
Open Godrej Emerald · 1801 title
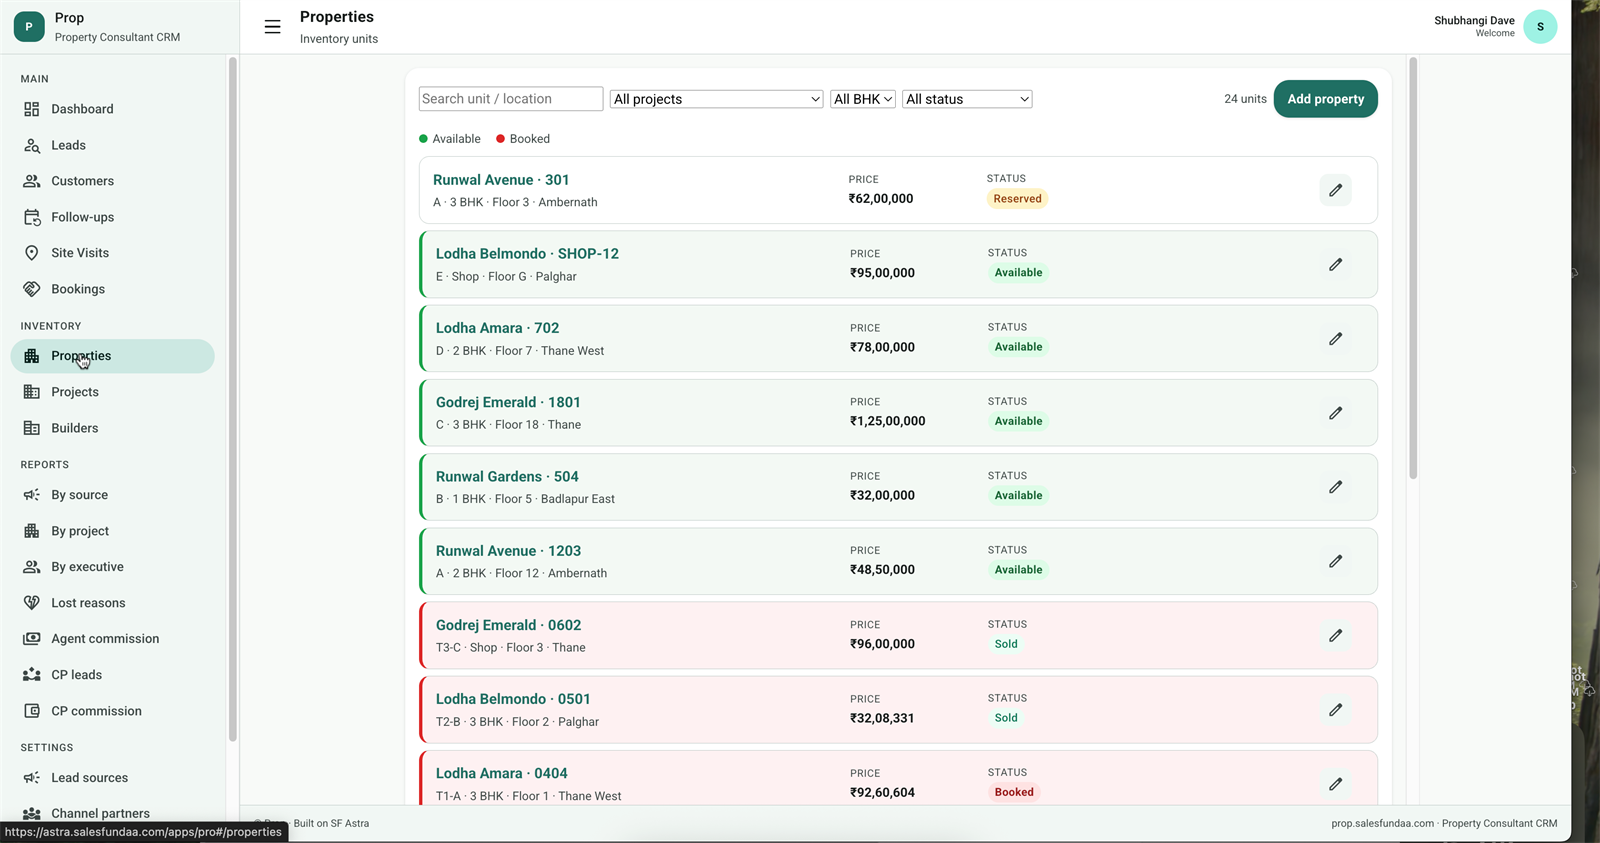click(x=508, y=402)
